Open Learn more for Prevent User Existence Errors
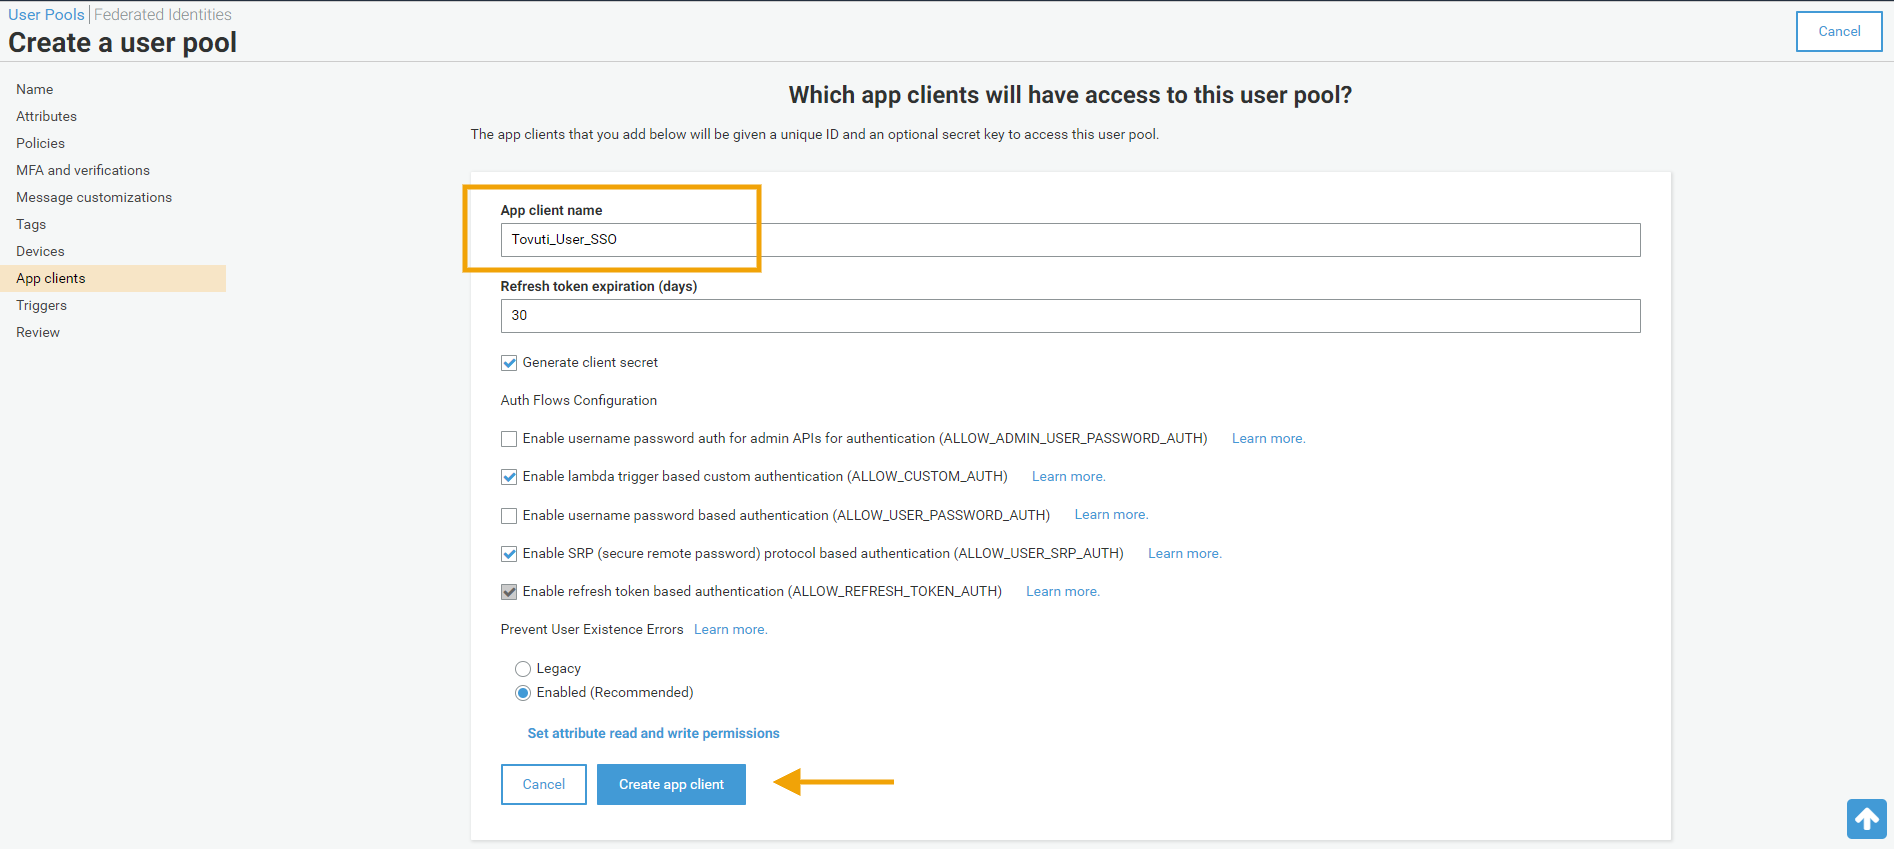Image resolution: width=1894 pixels, height=849 pixels. (730, 630)
